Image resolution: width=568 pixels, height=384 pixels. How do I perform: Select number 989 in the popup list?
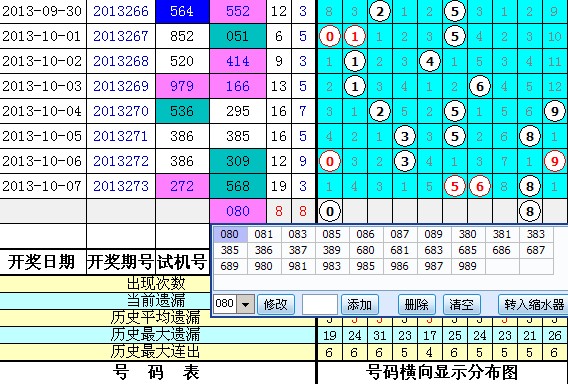click(x=467, y=266)
